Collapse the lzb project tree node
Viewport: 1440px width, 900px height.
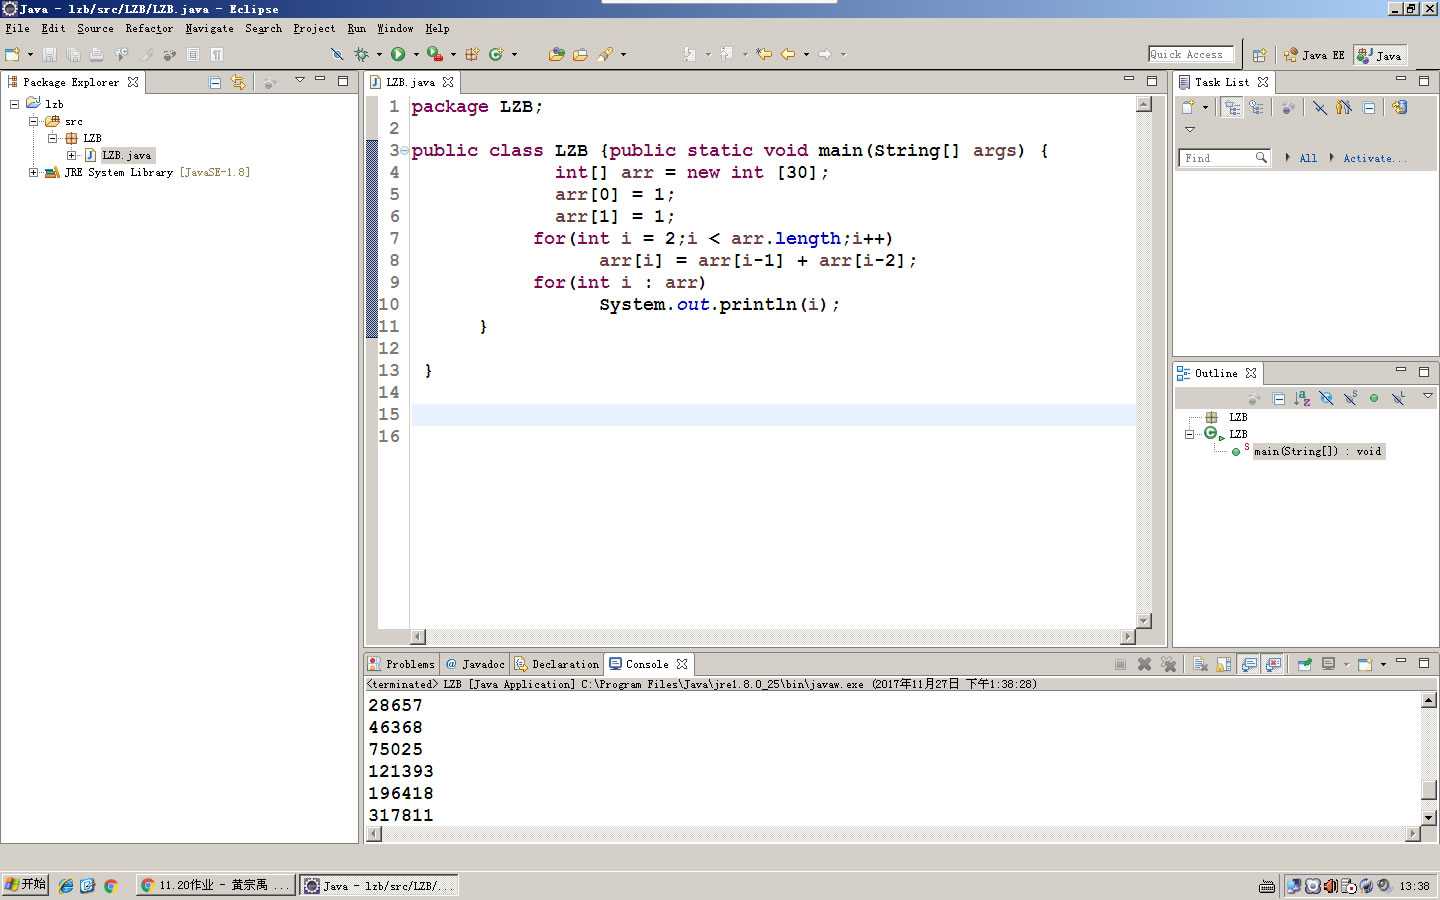click(14, 104)
